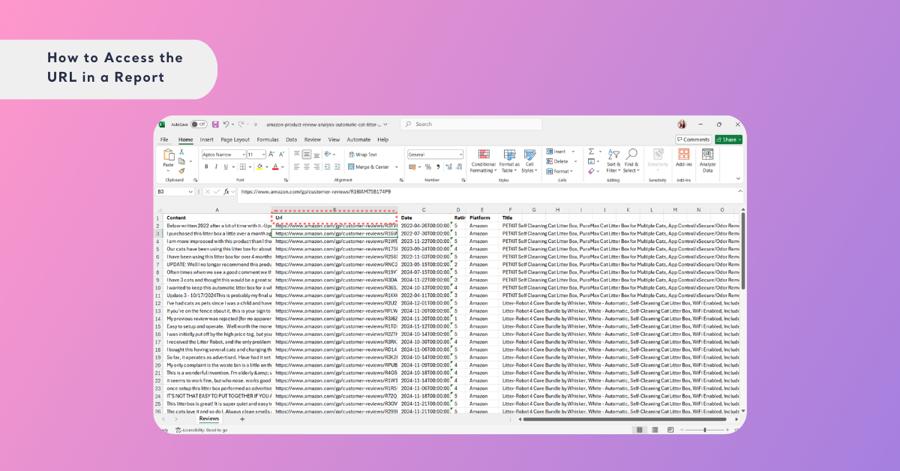Click Decrease Font Size icon

tap(281, 154)
